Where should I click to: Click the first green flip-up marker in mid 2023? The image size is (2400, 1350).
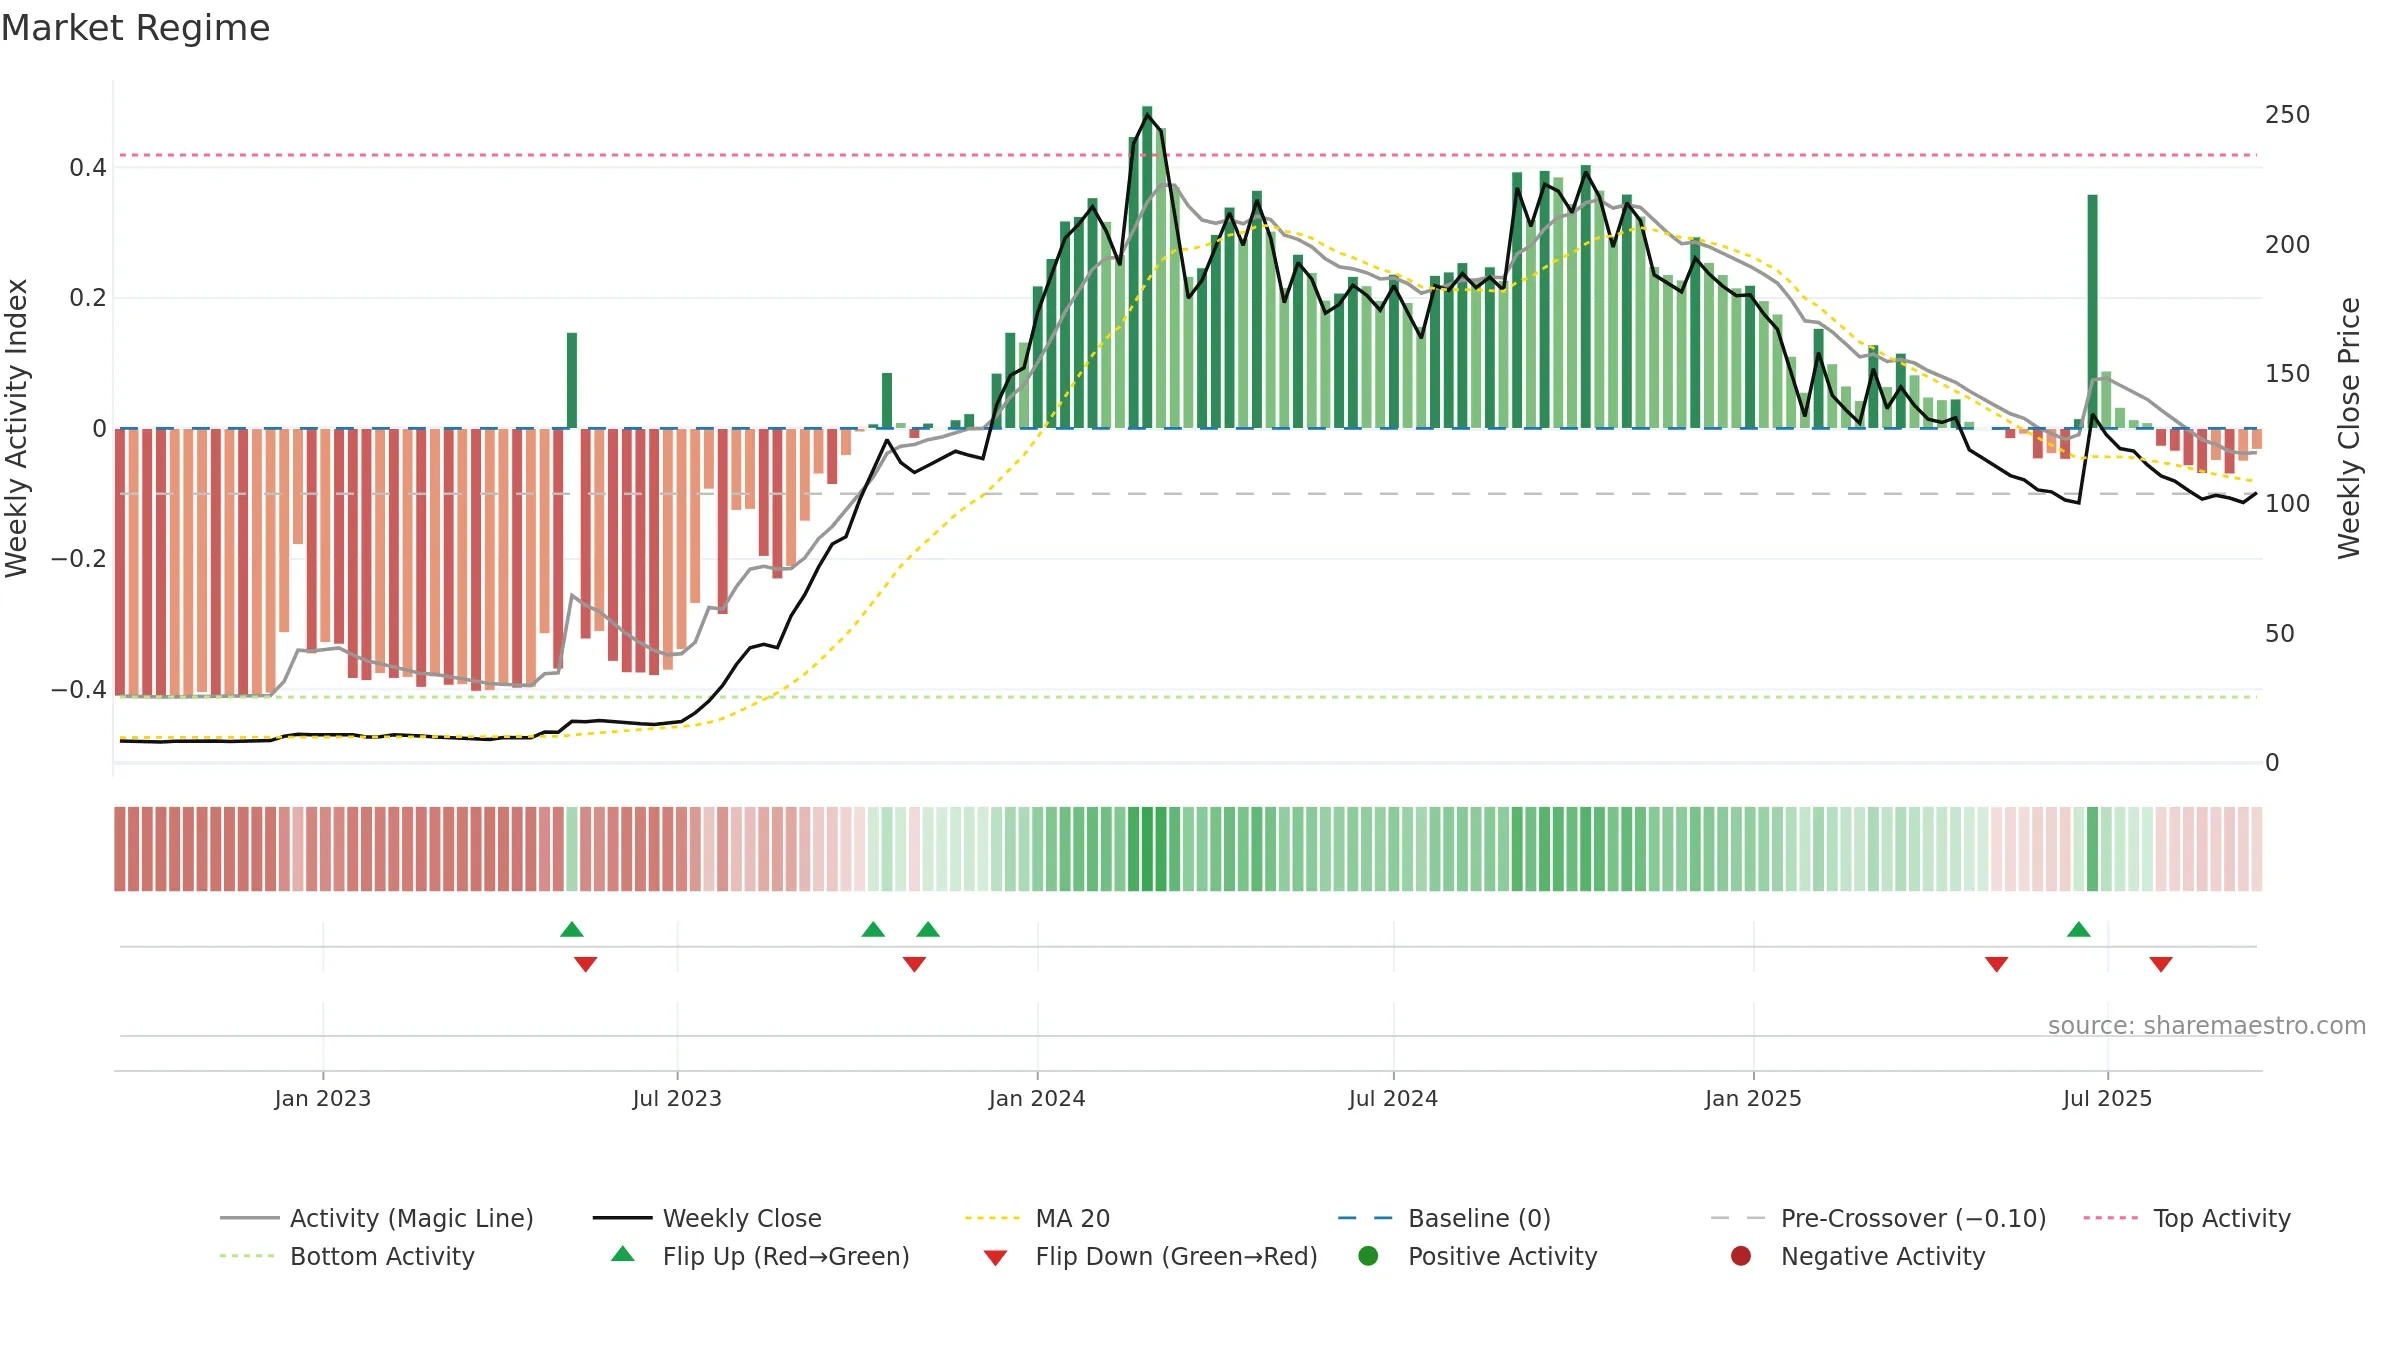click(572, 929)
